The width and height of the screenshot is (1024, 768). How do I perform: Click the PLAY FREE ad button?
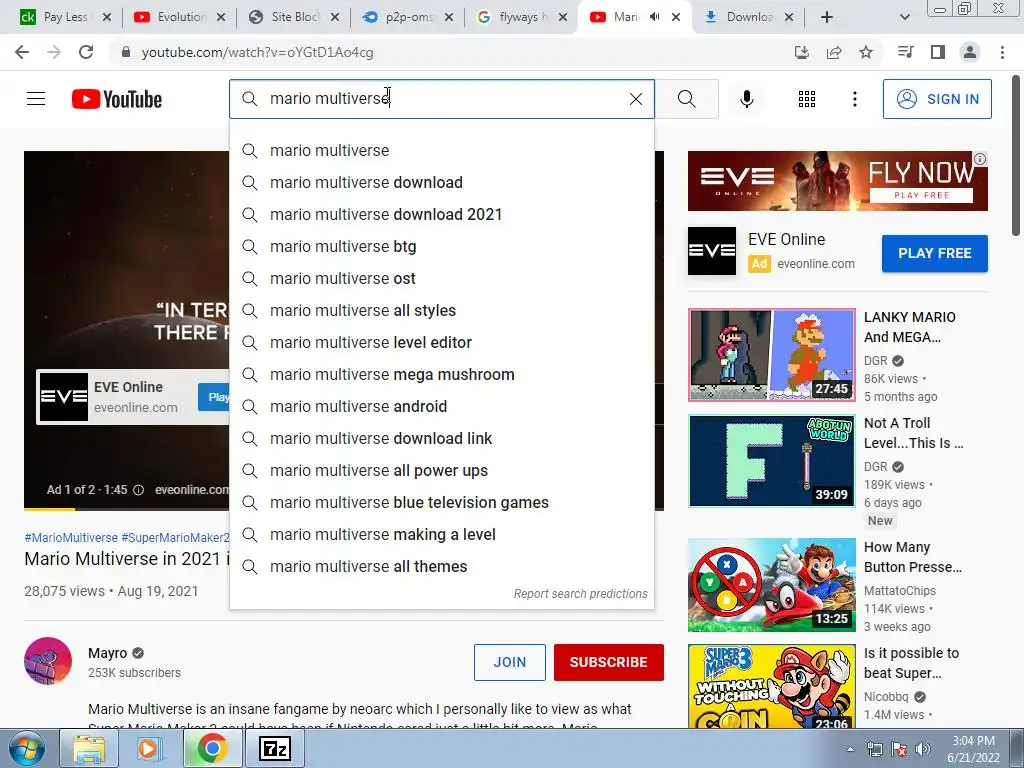click(935, 253)
